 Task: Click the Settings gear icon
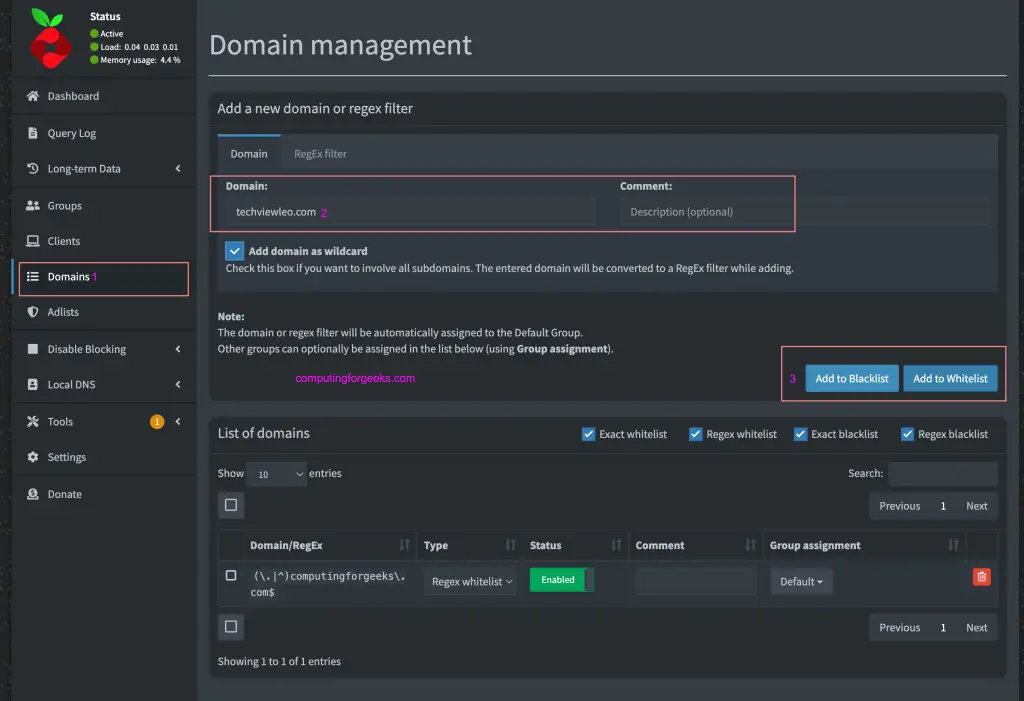coord(33,457)
